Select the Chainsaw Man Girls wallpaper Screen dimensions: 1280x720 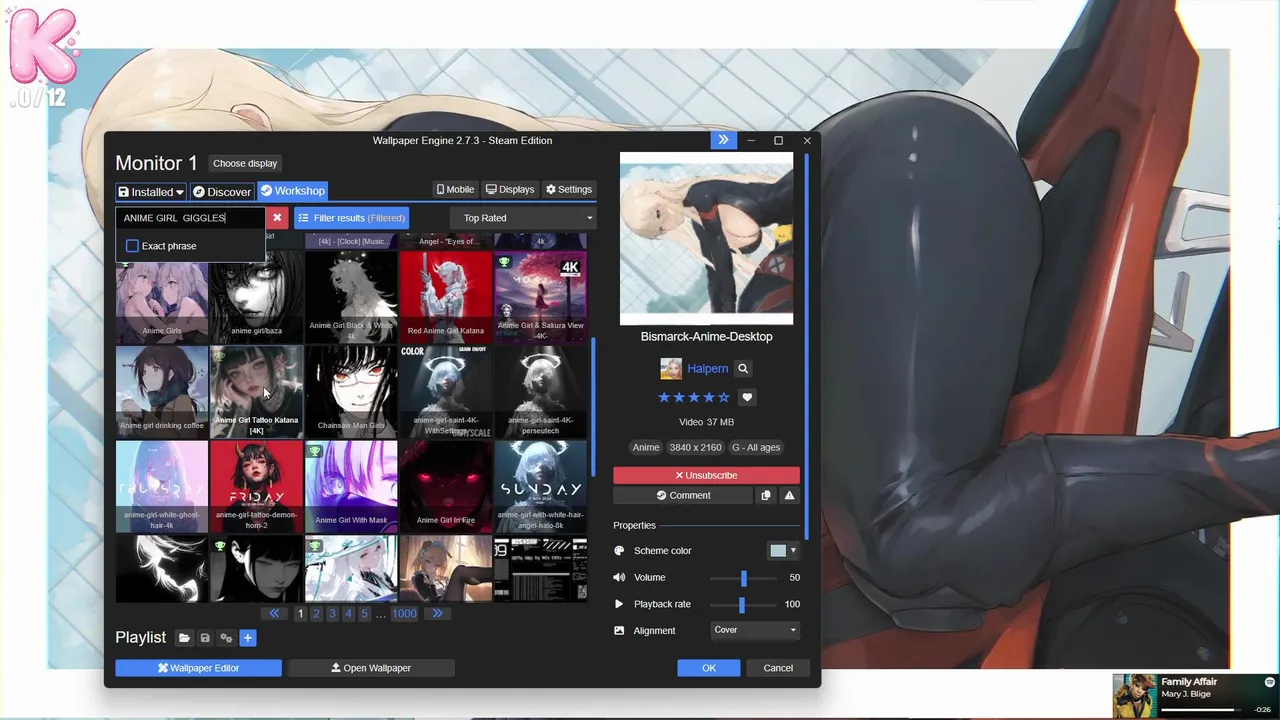click(x=351, y=392)
